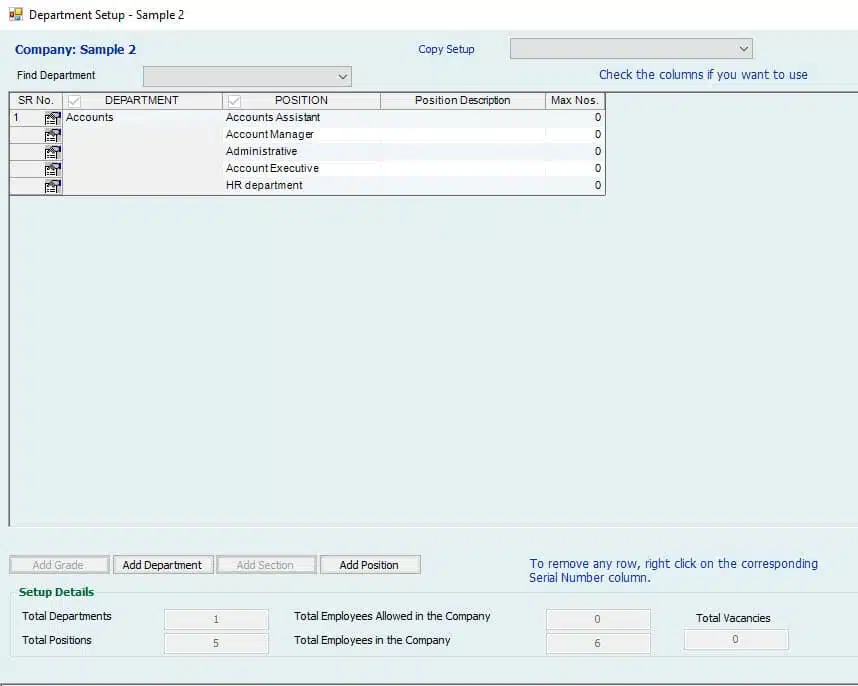The width and height of the screenshot is (858, 686).
Task: Select the Administrative position cell
Action: 302,152
